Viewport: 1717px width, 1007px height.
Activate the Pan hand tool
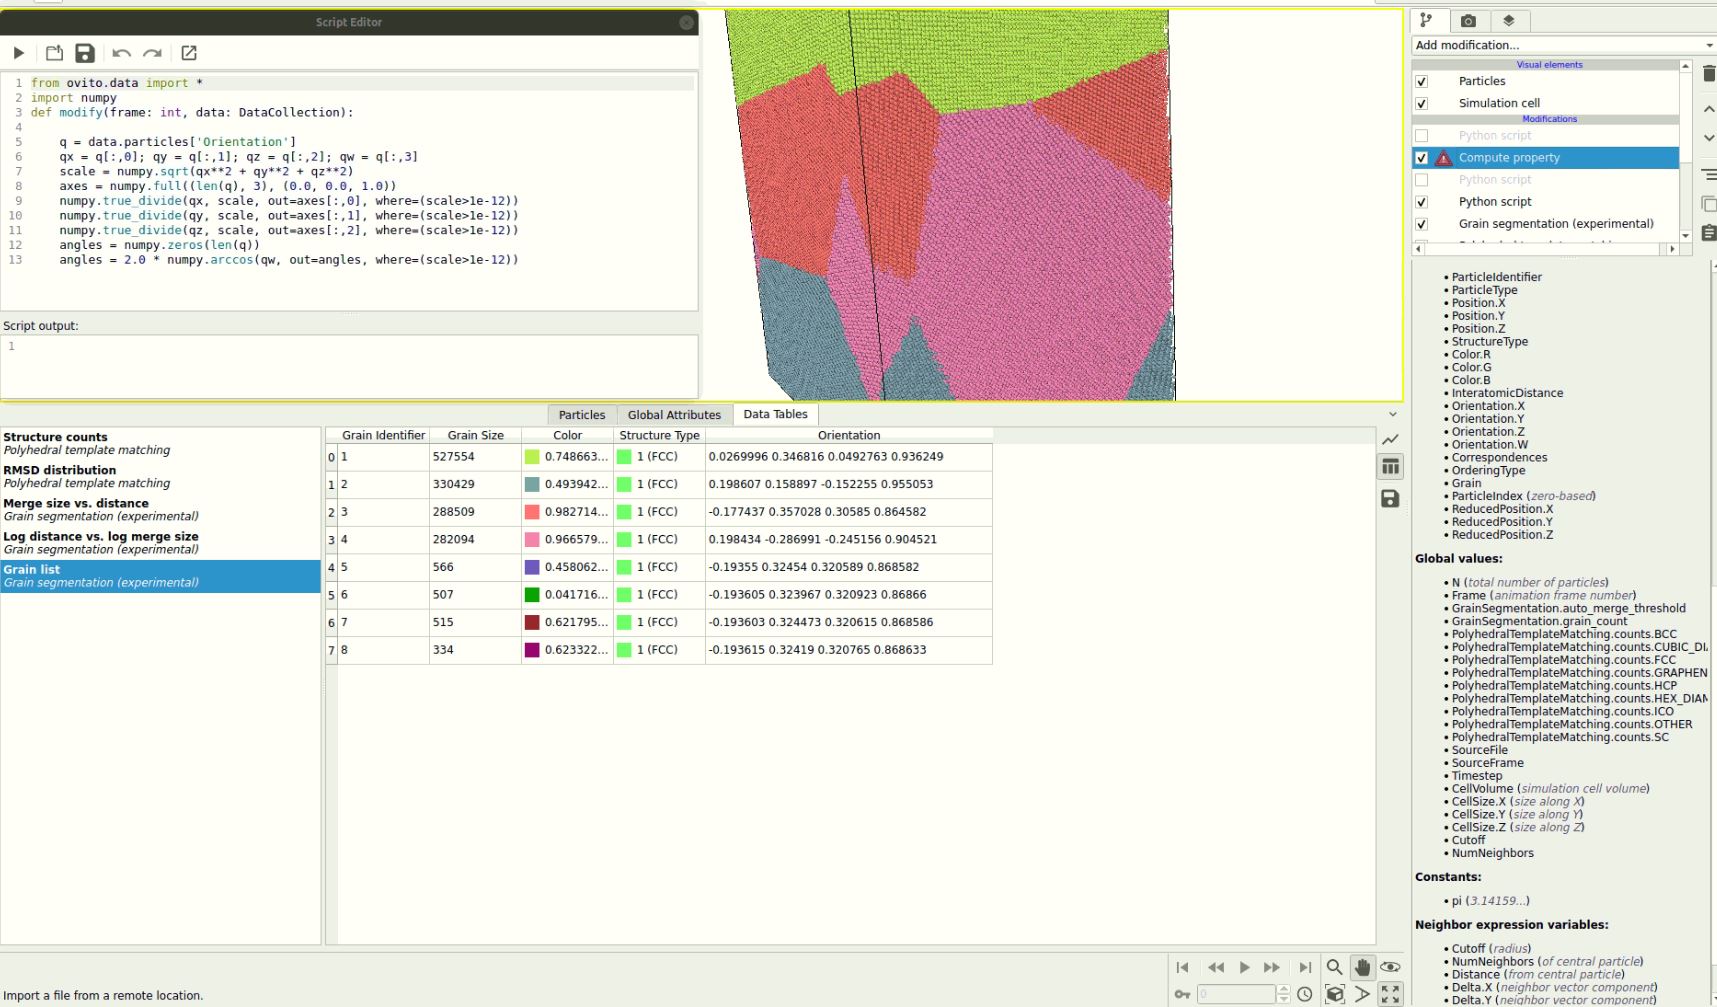point(1362,967)
